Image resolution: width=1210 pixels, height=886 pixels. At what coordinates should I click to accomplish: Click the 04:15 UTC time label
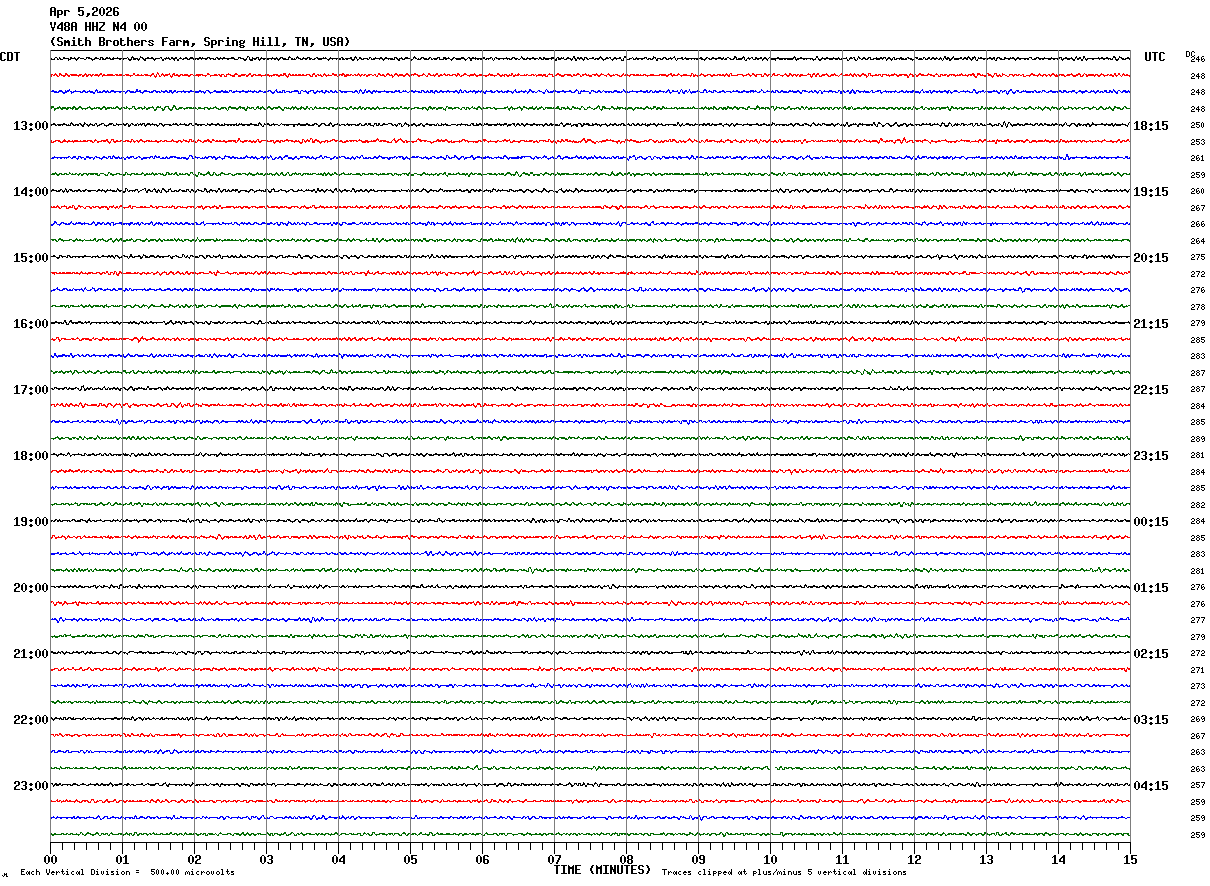[x=1151, y=786]
